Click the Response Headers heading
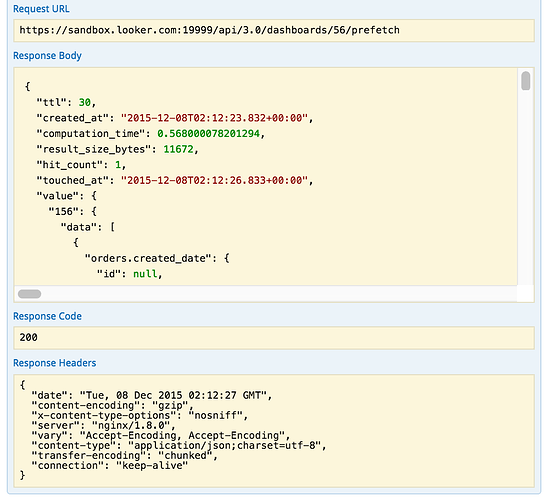 (x=55, y=363)
